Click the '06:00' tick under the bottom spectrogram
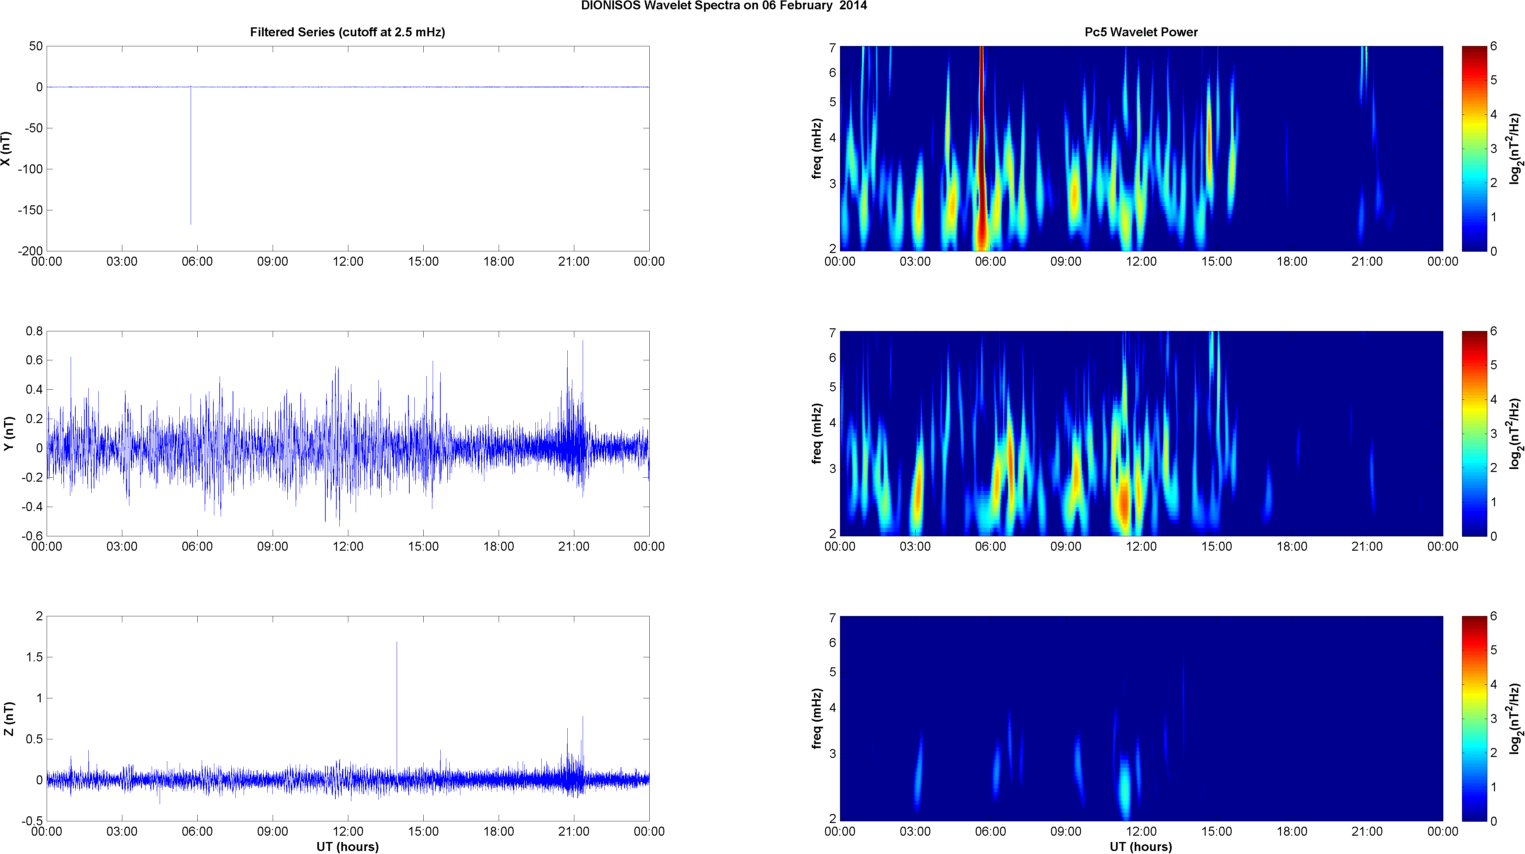Viewport: 1525px width, 854px height. (x=990, y=832)
